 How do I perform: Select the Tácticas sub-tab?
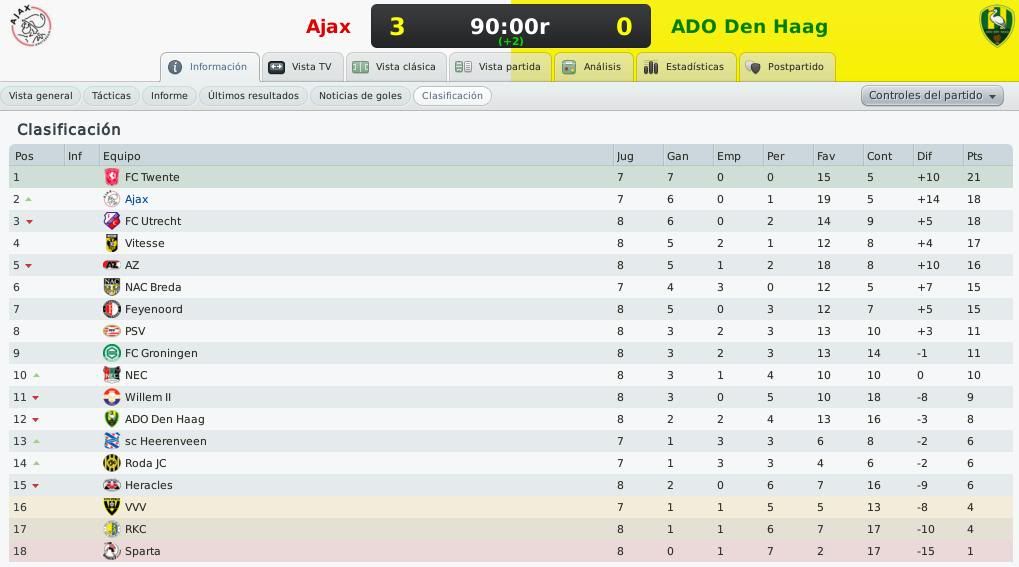tap(111, 96)
